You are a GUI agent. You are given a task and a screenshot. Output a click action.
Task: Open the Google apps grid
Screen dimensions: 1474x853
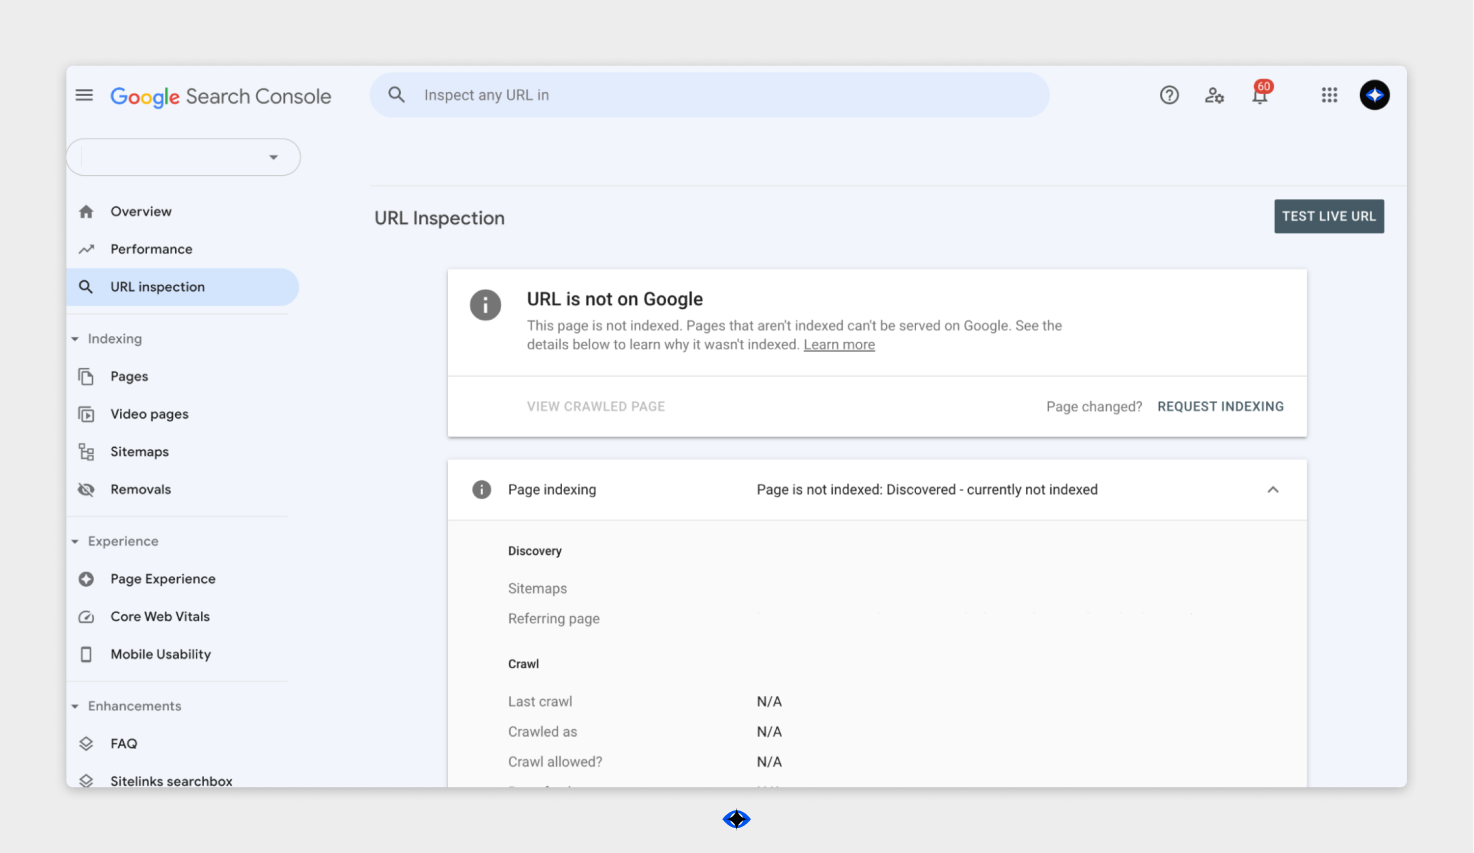pyautogui.click(x=1329, y=95)
